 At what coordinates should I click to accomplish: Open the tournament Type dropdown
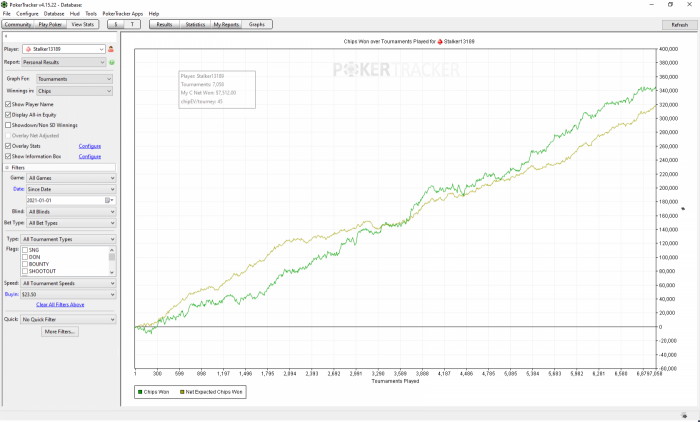tap(68, 239)
